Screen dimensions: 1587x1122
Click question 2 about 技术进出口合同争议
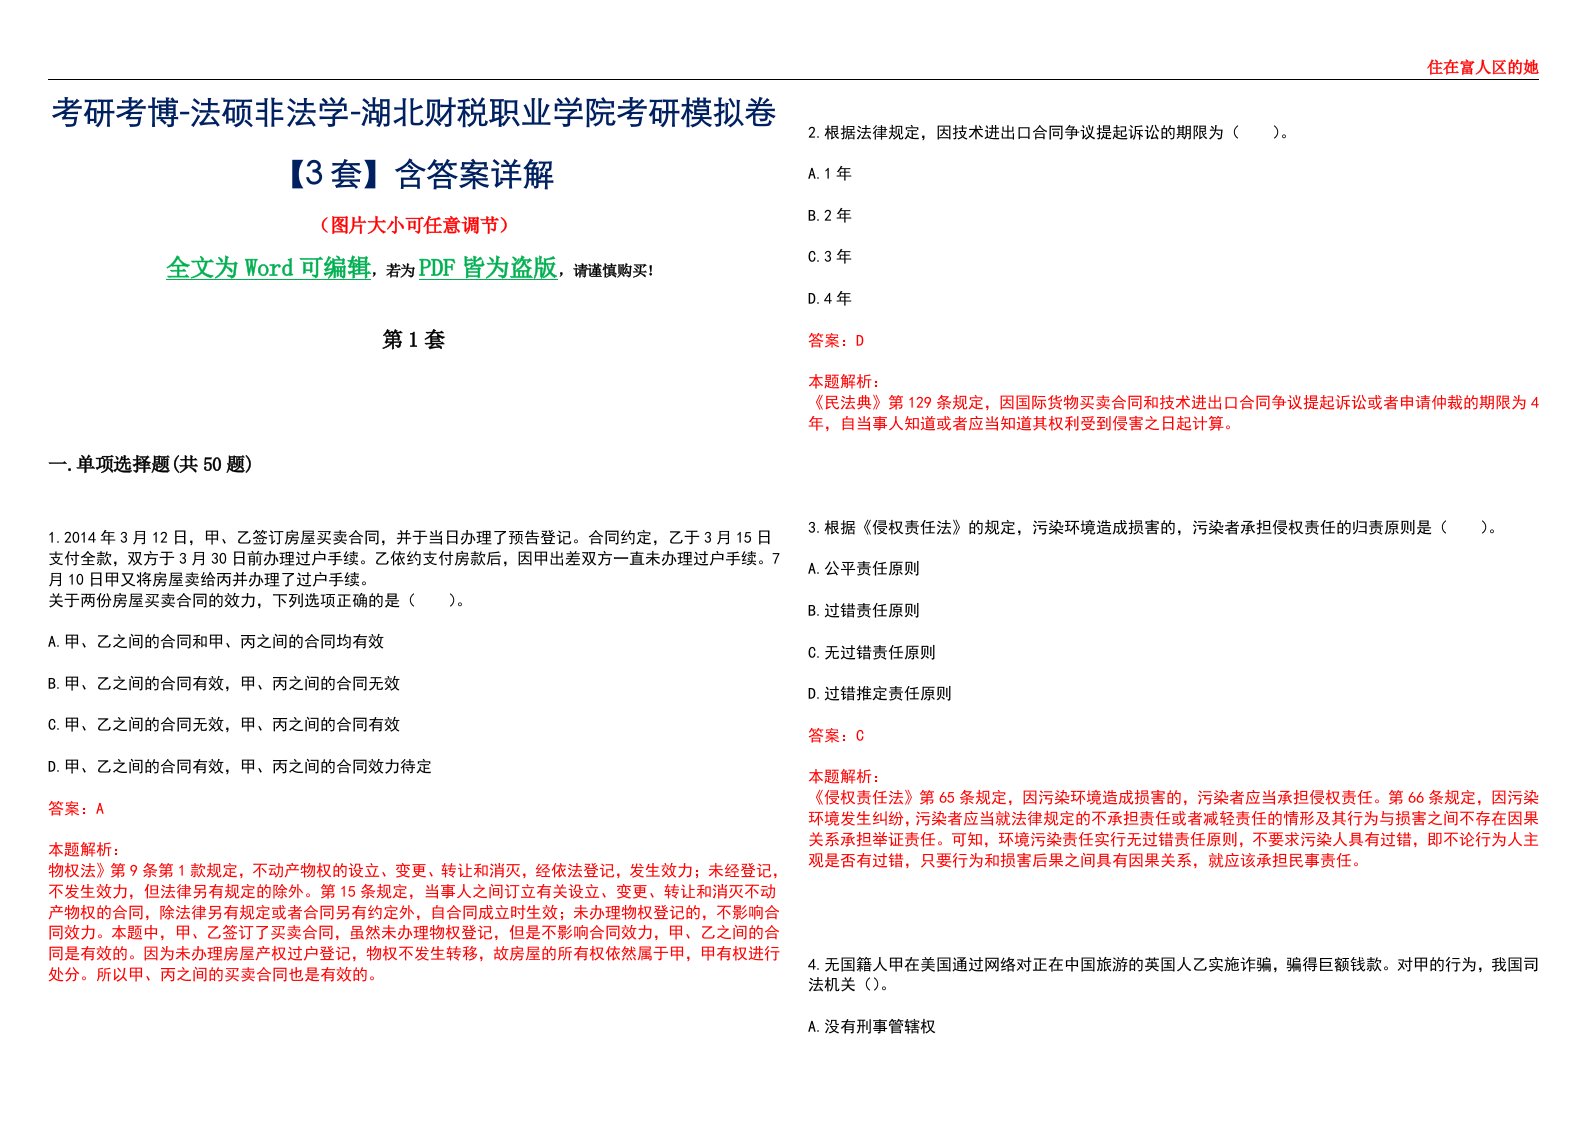(x=1048, y=132)
